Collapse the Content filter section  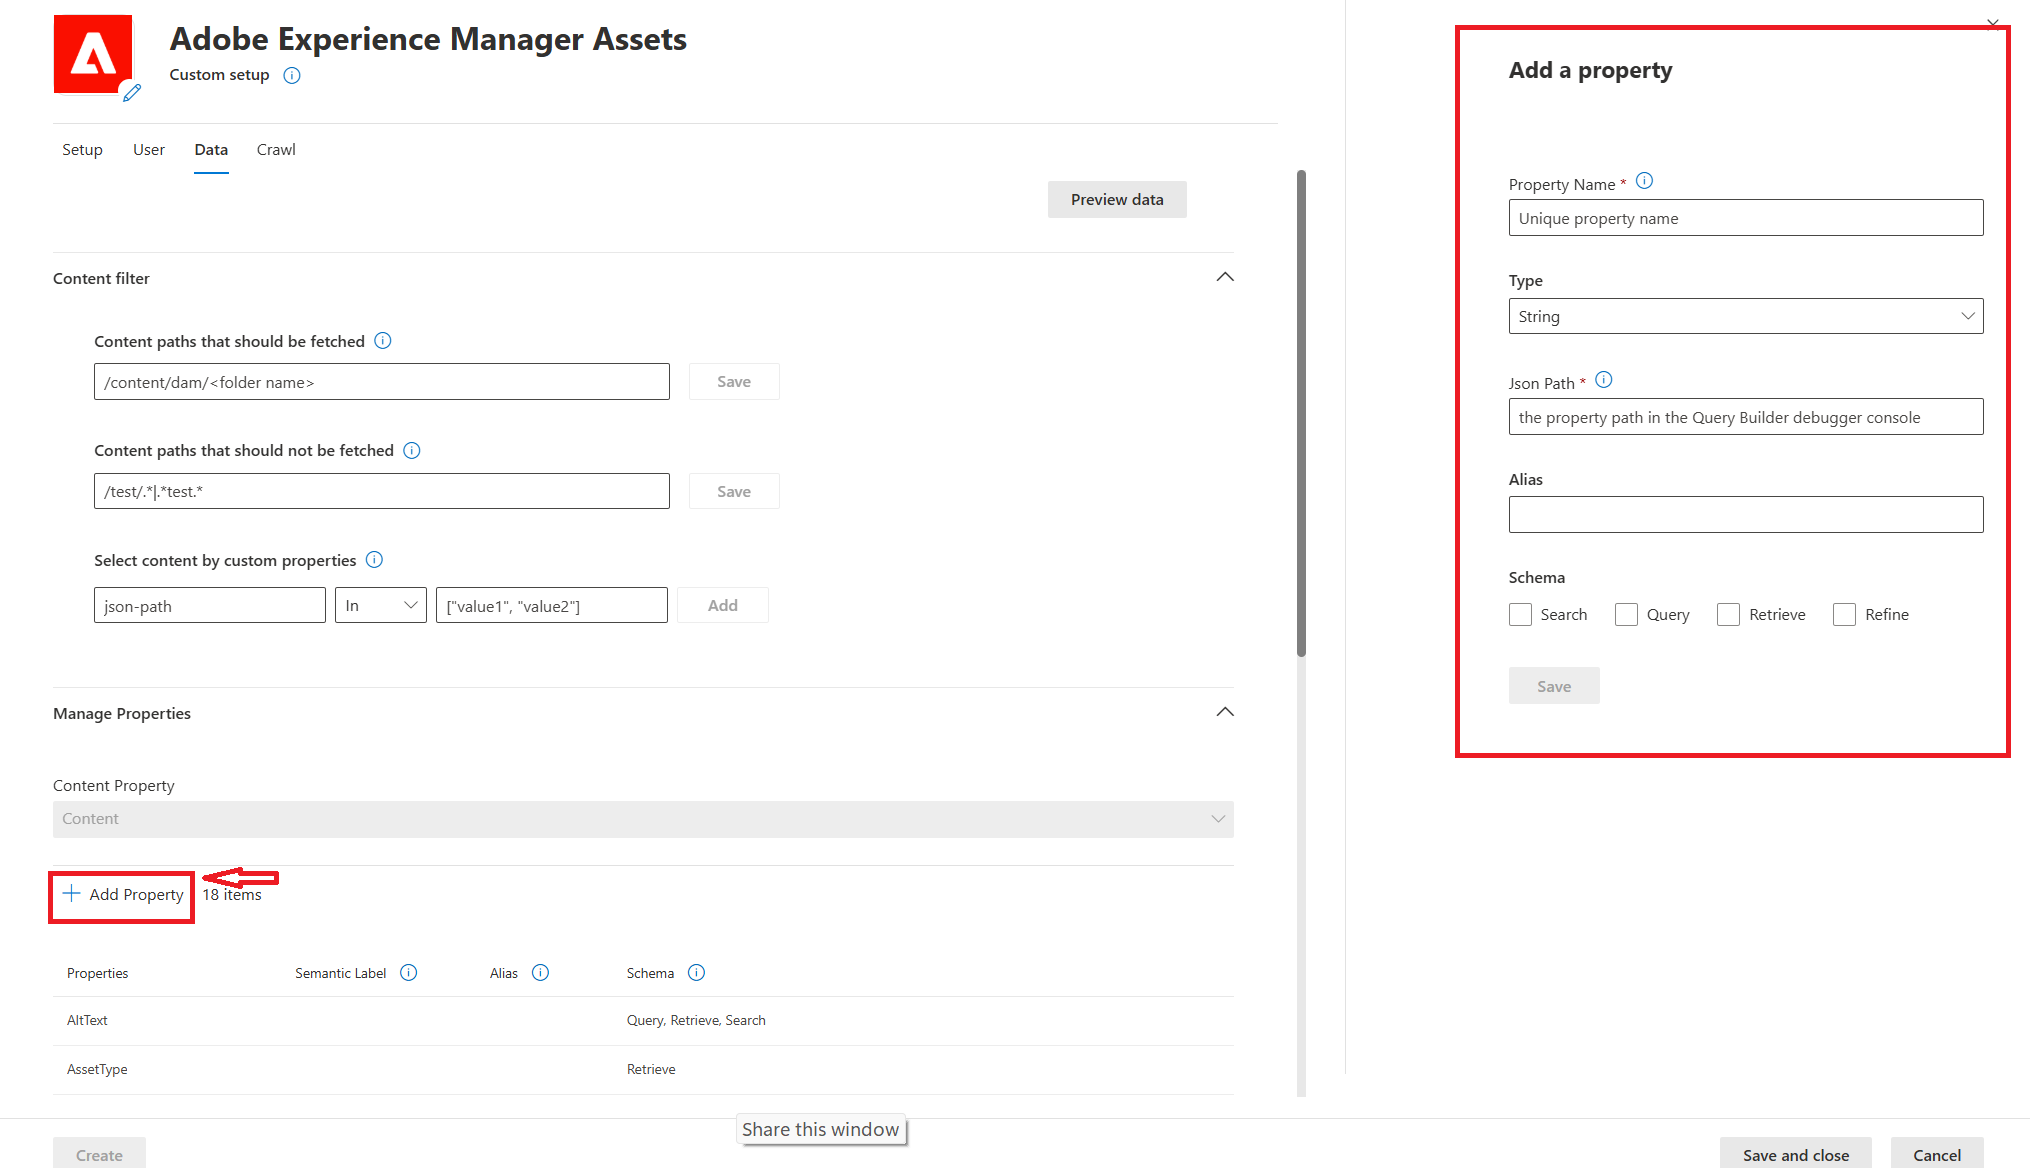tap(1225, 277)
